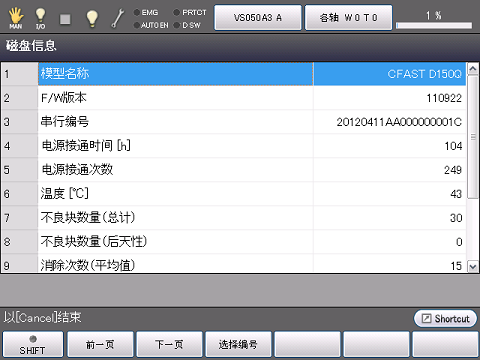The height and width of the screenshot is (360, 480).
Task: Click the VS050A3 A robot button
Action: pos(258,17)
